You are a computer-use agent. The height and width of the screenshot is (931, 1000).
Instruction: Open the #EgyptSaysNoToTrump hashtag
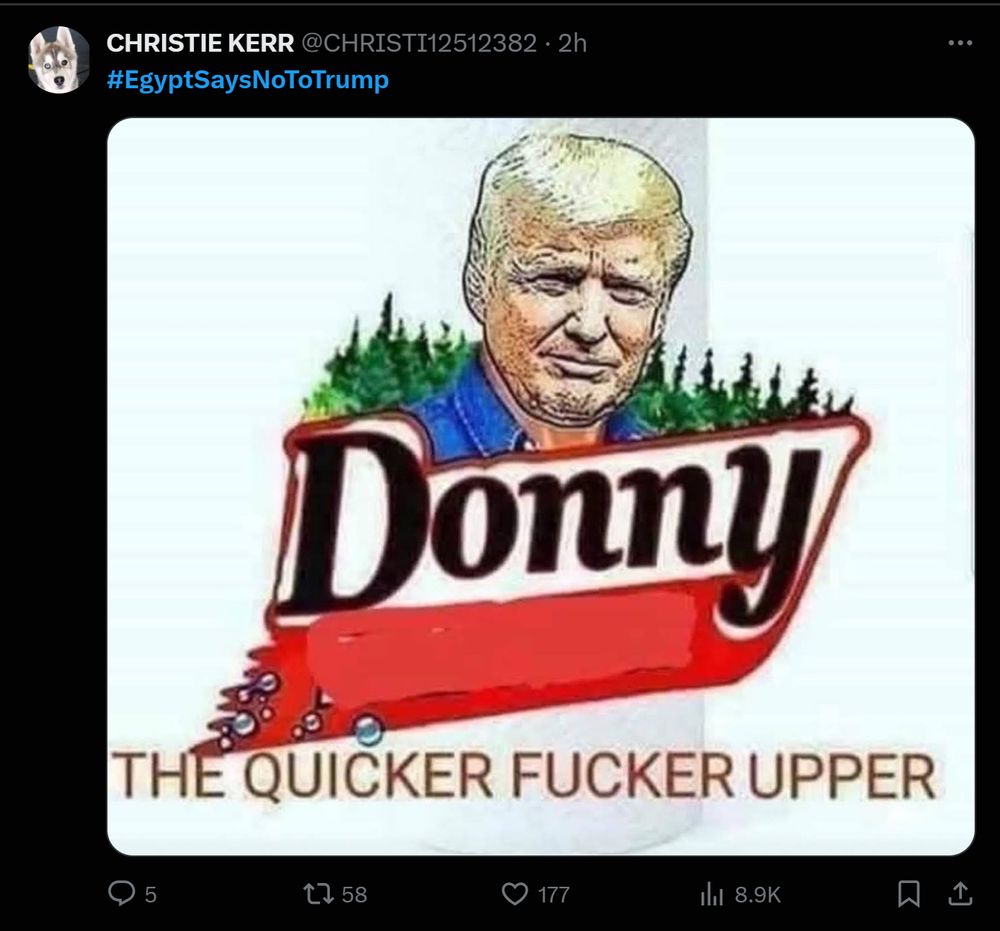pyautogui.click(x=247, y=80)
